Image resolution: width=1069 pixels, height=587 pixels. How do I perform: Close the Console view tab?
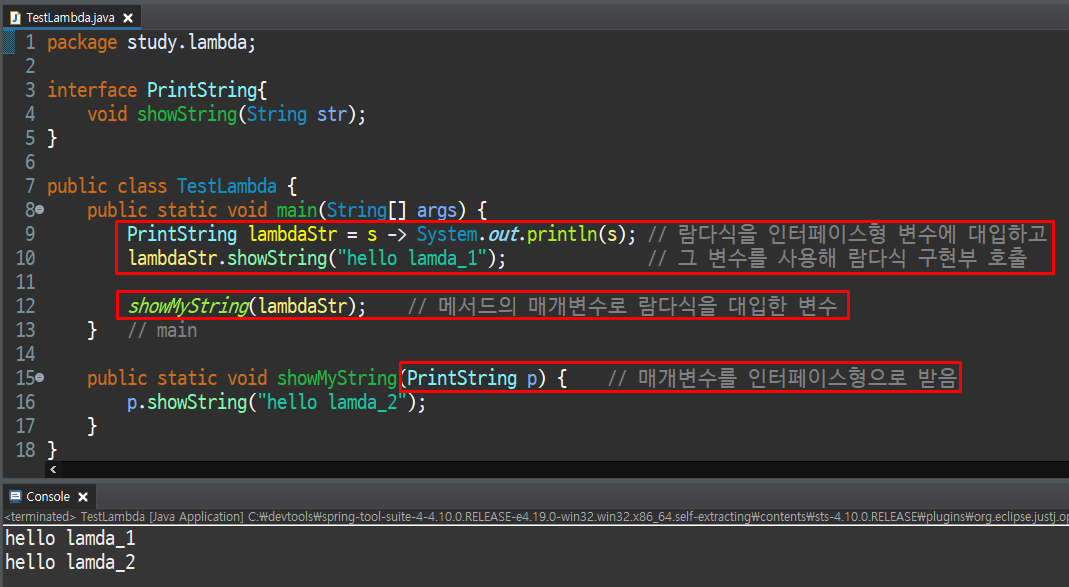pyautogui.click(x=83, y=497)
